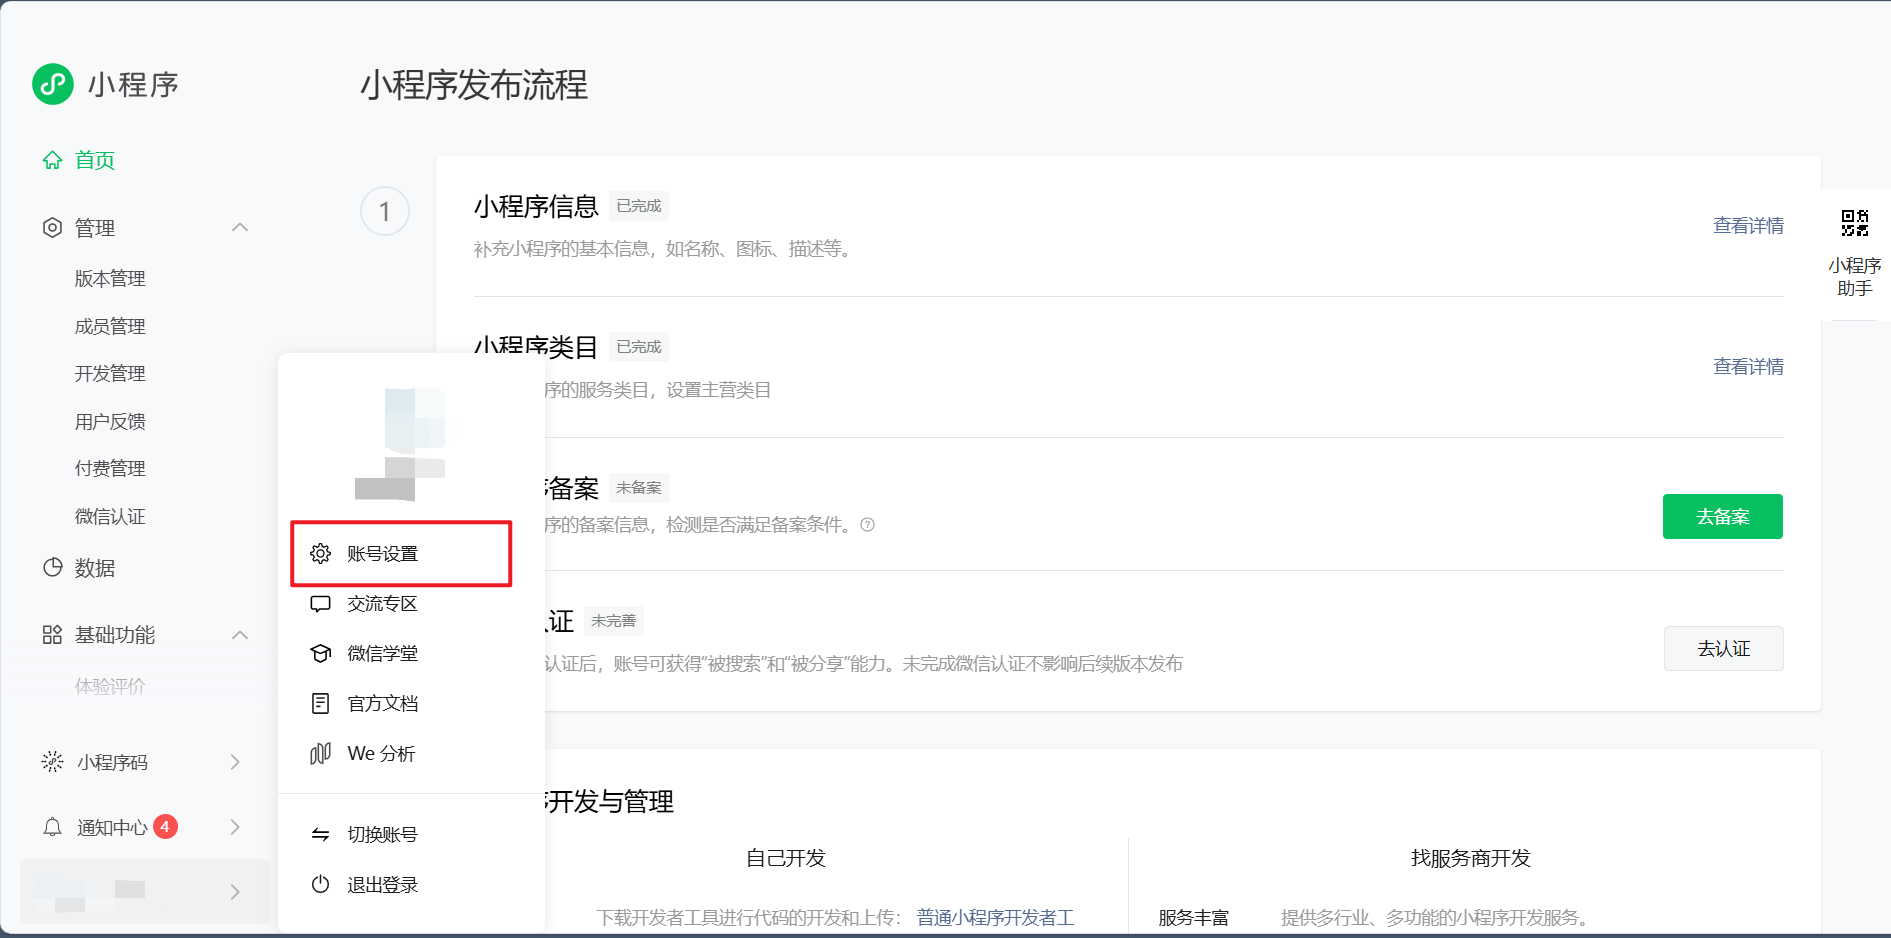Select 切换账号 in the popup menu
Image resolution: width=1891 pixels, height=938 pixels.
pos(382,835)
